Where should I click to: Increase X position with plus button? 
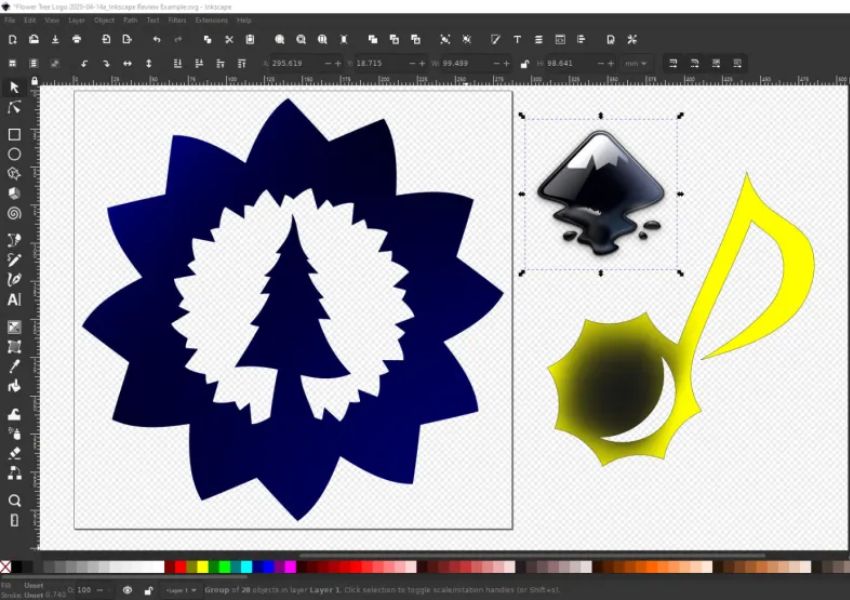(338, 63)
